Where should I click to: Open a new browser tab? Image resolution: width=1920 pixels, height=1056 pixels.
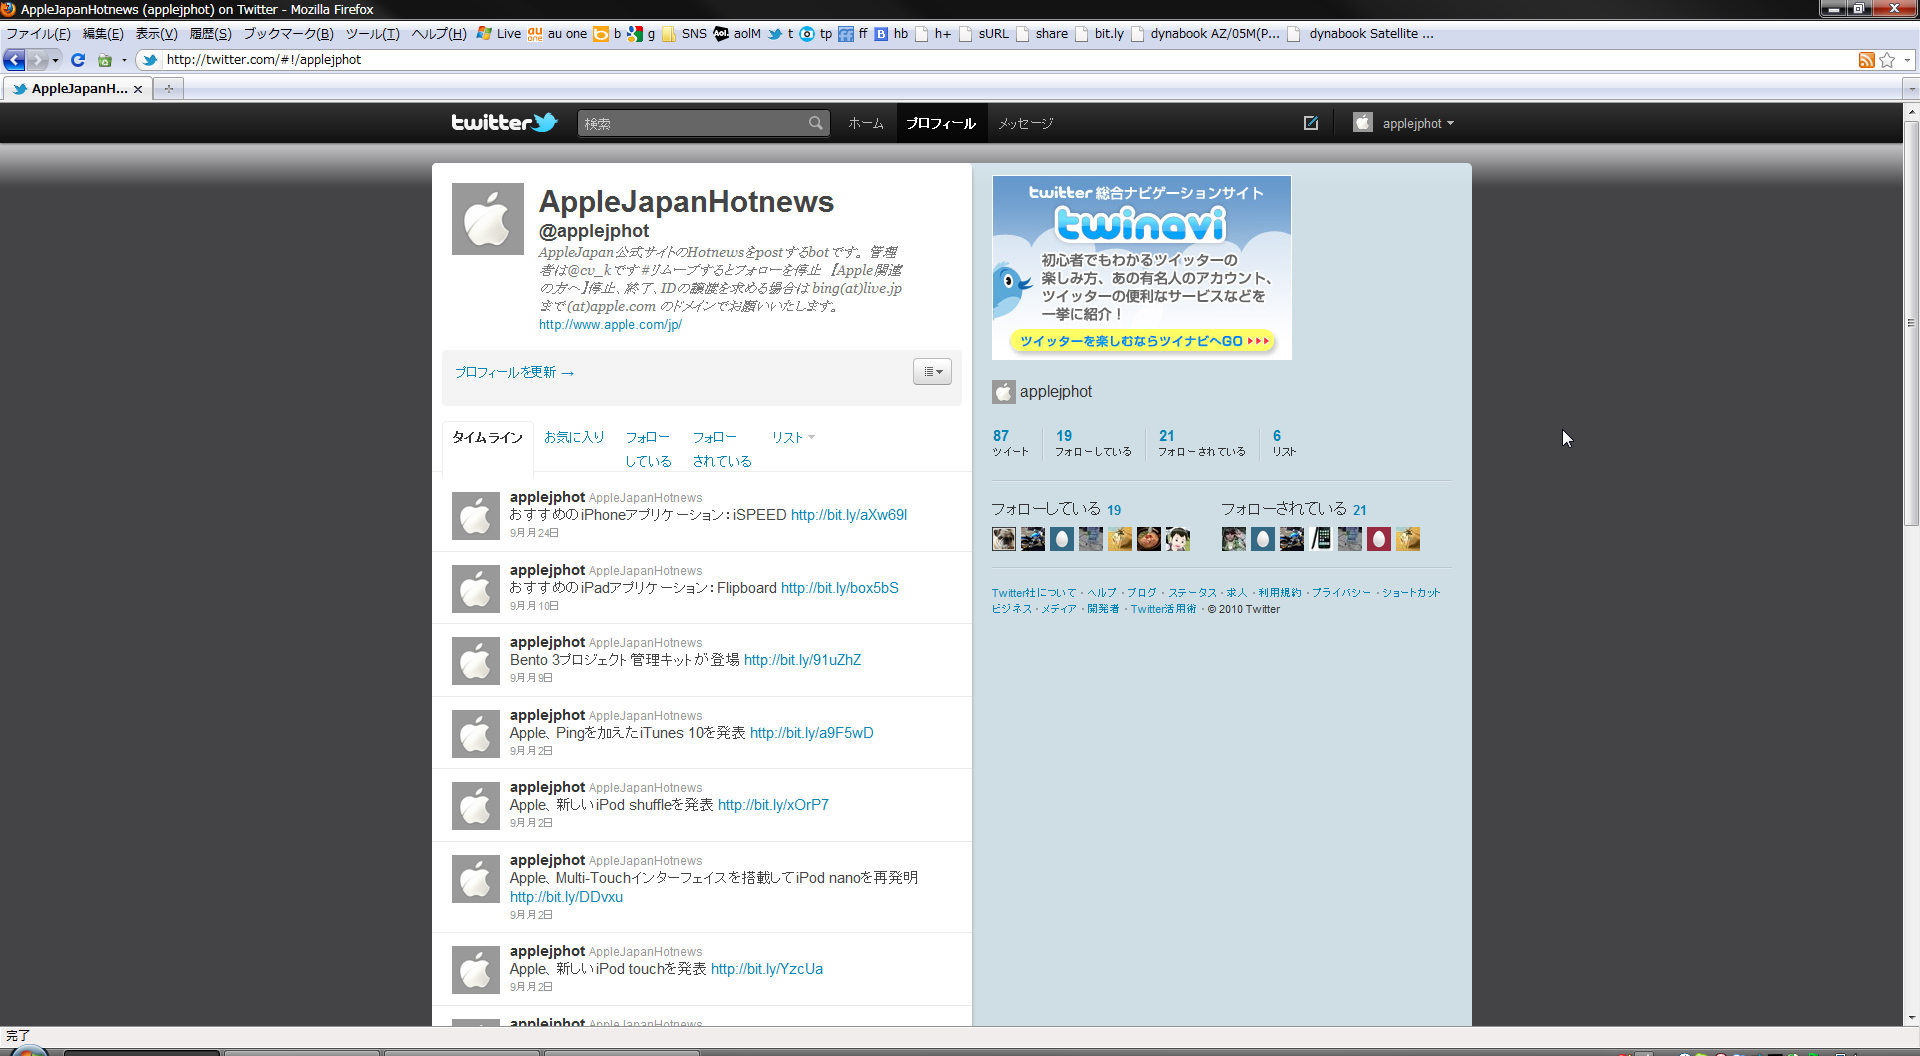[x=168, y=89]
